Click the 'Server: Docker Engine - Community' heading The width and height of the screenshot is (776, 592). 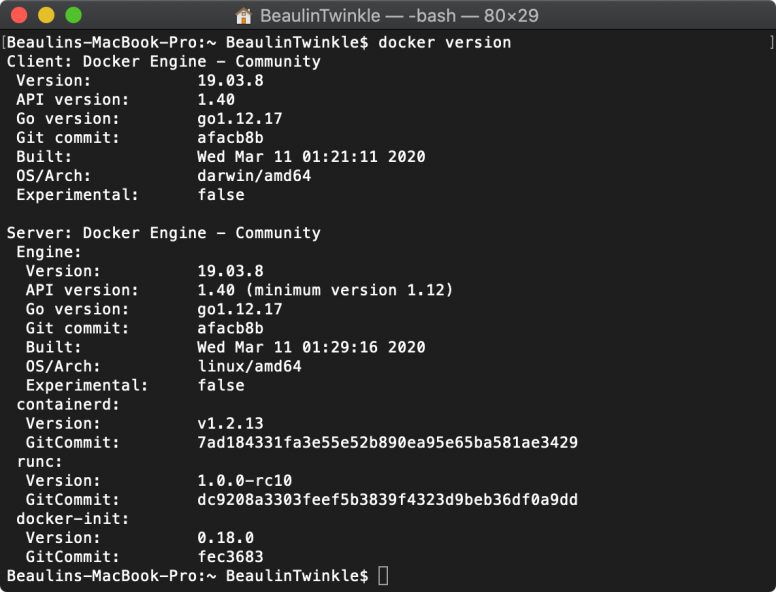click(x=164, y=233)
